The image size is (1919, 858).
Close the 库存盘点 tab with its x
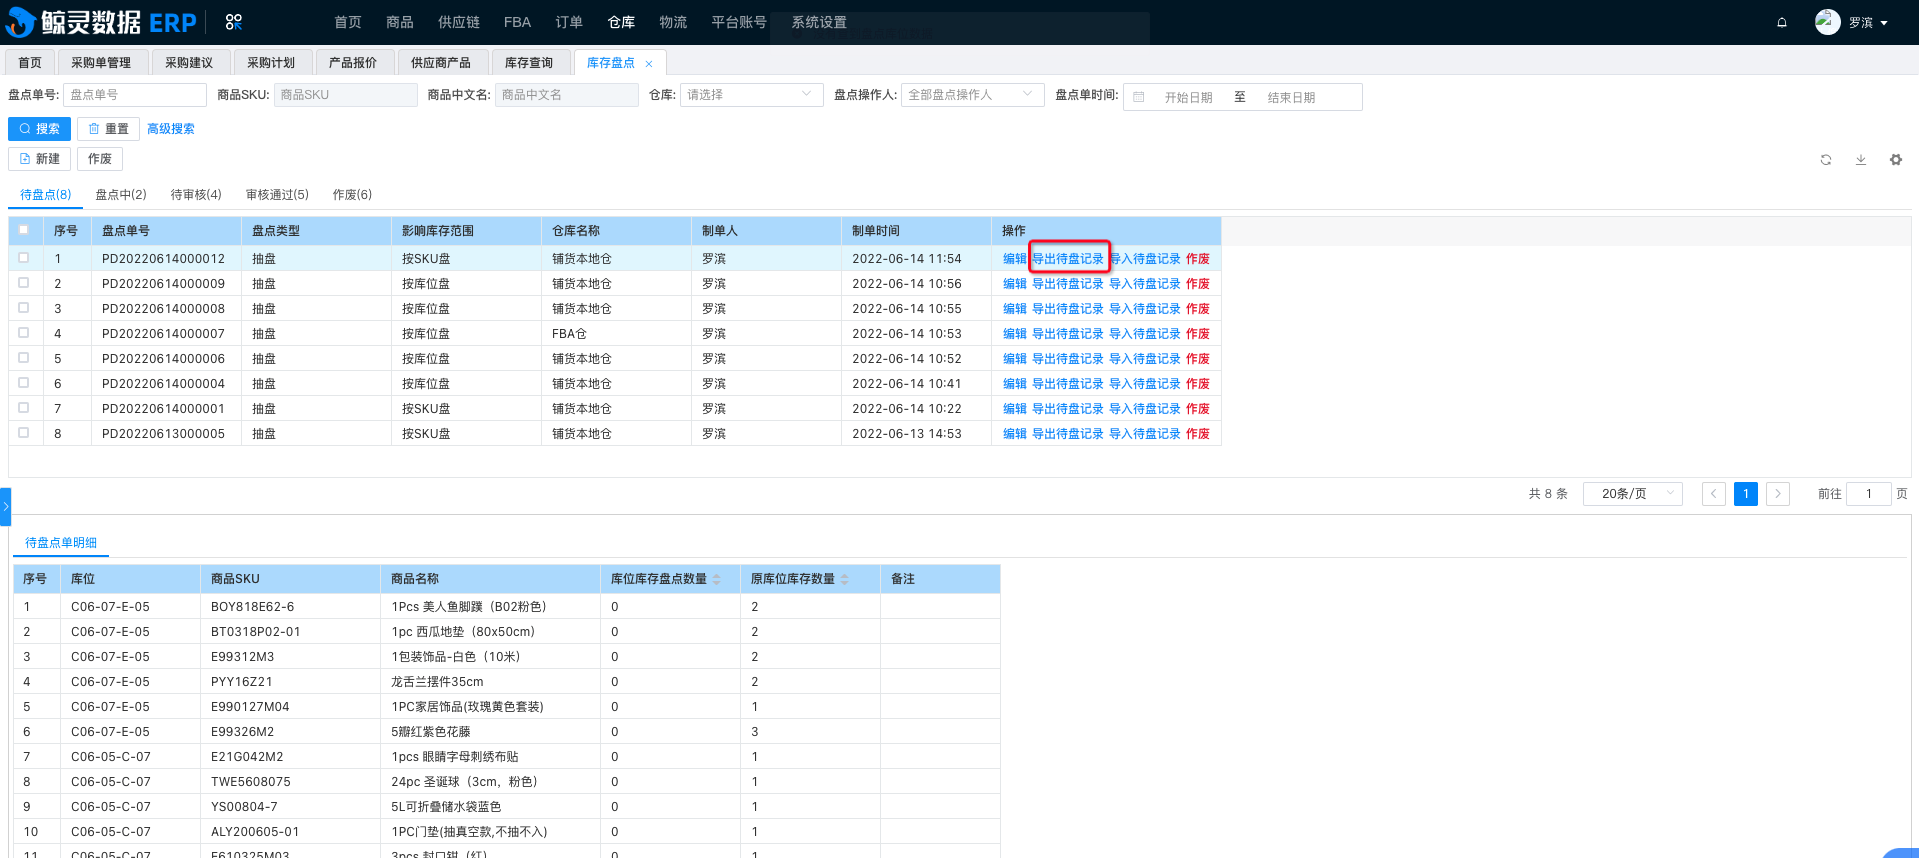(649, 63)
